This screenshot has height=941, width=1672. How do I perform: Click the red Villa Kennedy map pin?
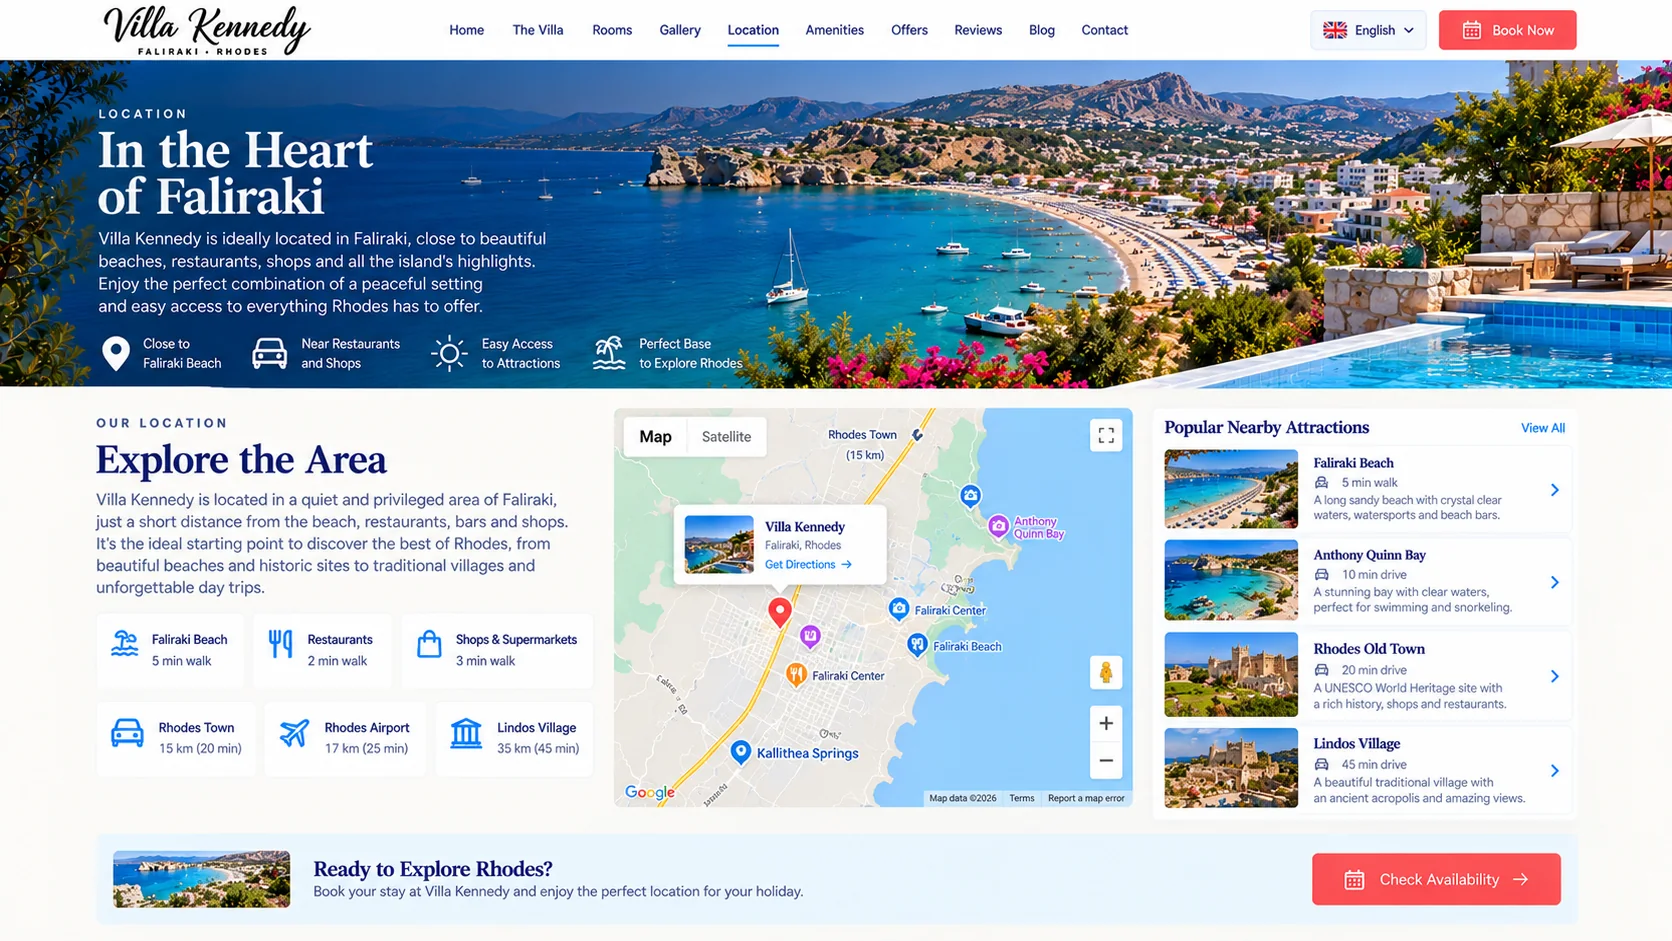point(780,612)
